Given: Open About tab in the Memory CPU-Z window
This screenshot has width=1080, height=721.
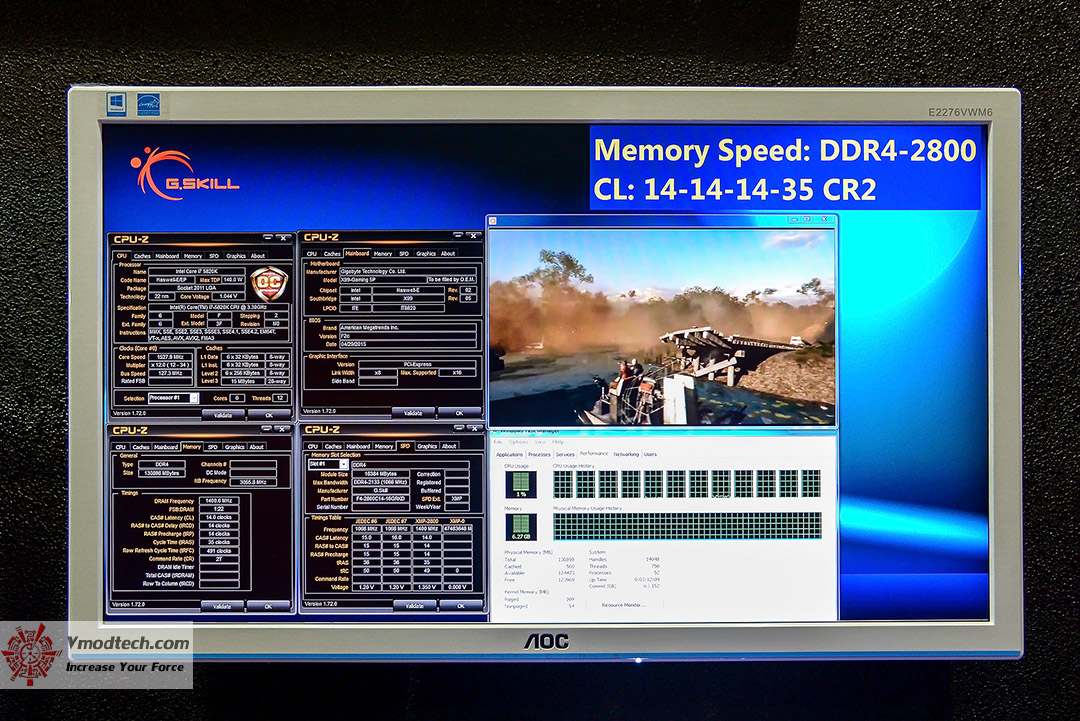Looking at the screenshot, I should [256, 447].
